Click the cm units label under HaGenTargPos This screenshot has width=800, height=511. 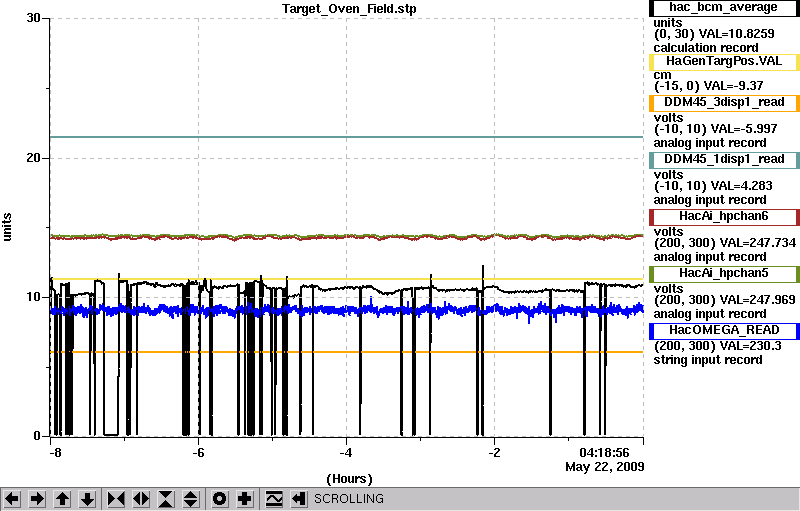662,75
